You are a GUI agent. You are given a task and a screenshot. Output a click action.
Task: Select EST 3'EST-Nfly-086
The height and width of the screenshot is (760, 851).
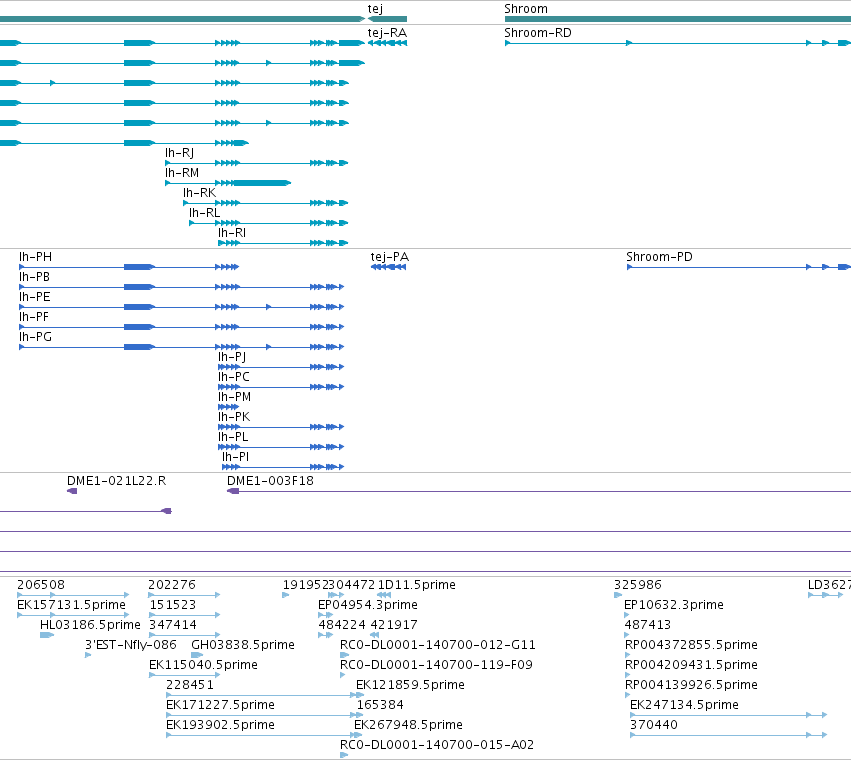click(x=131, y=645)
